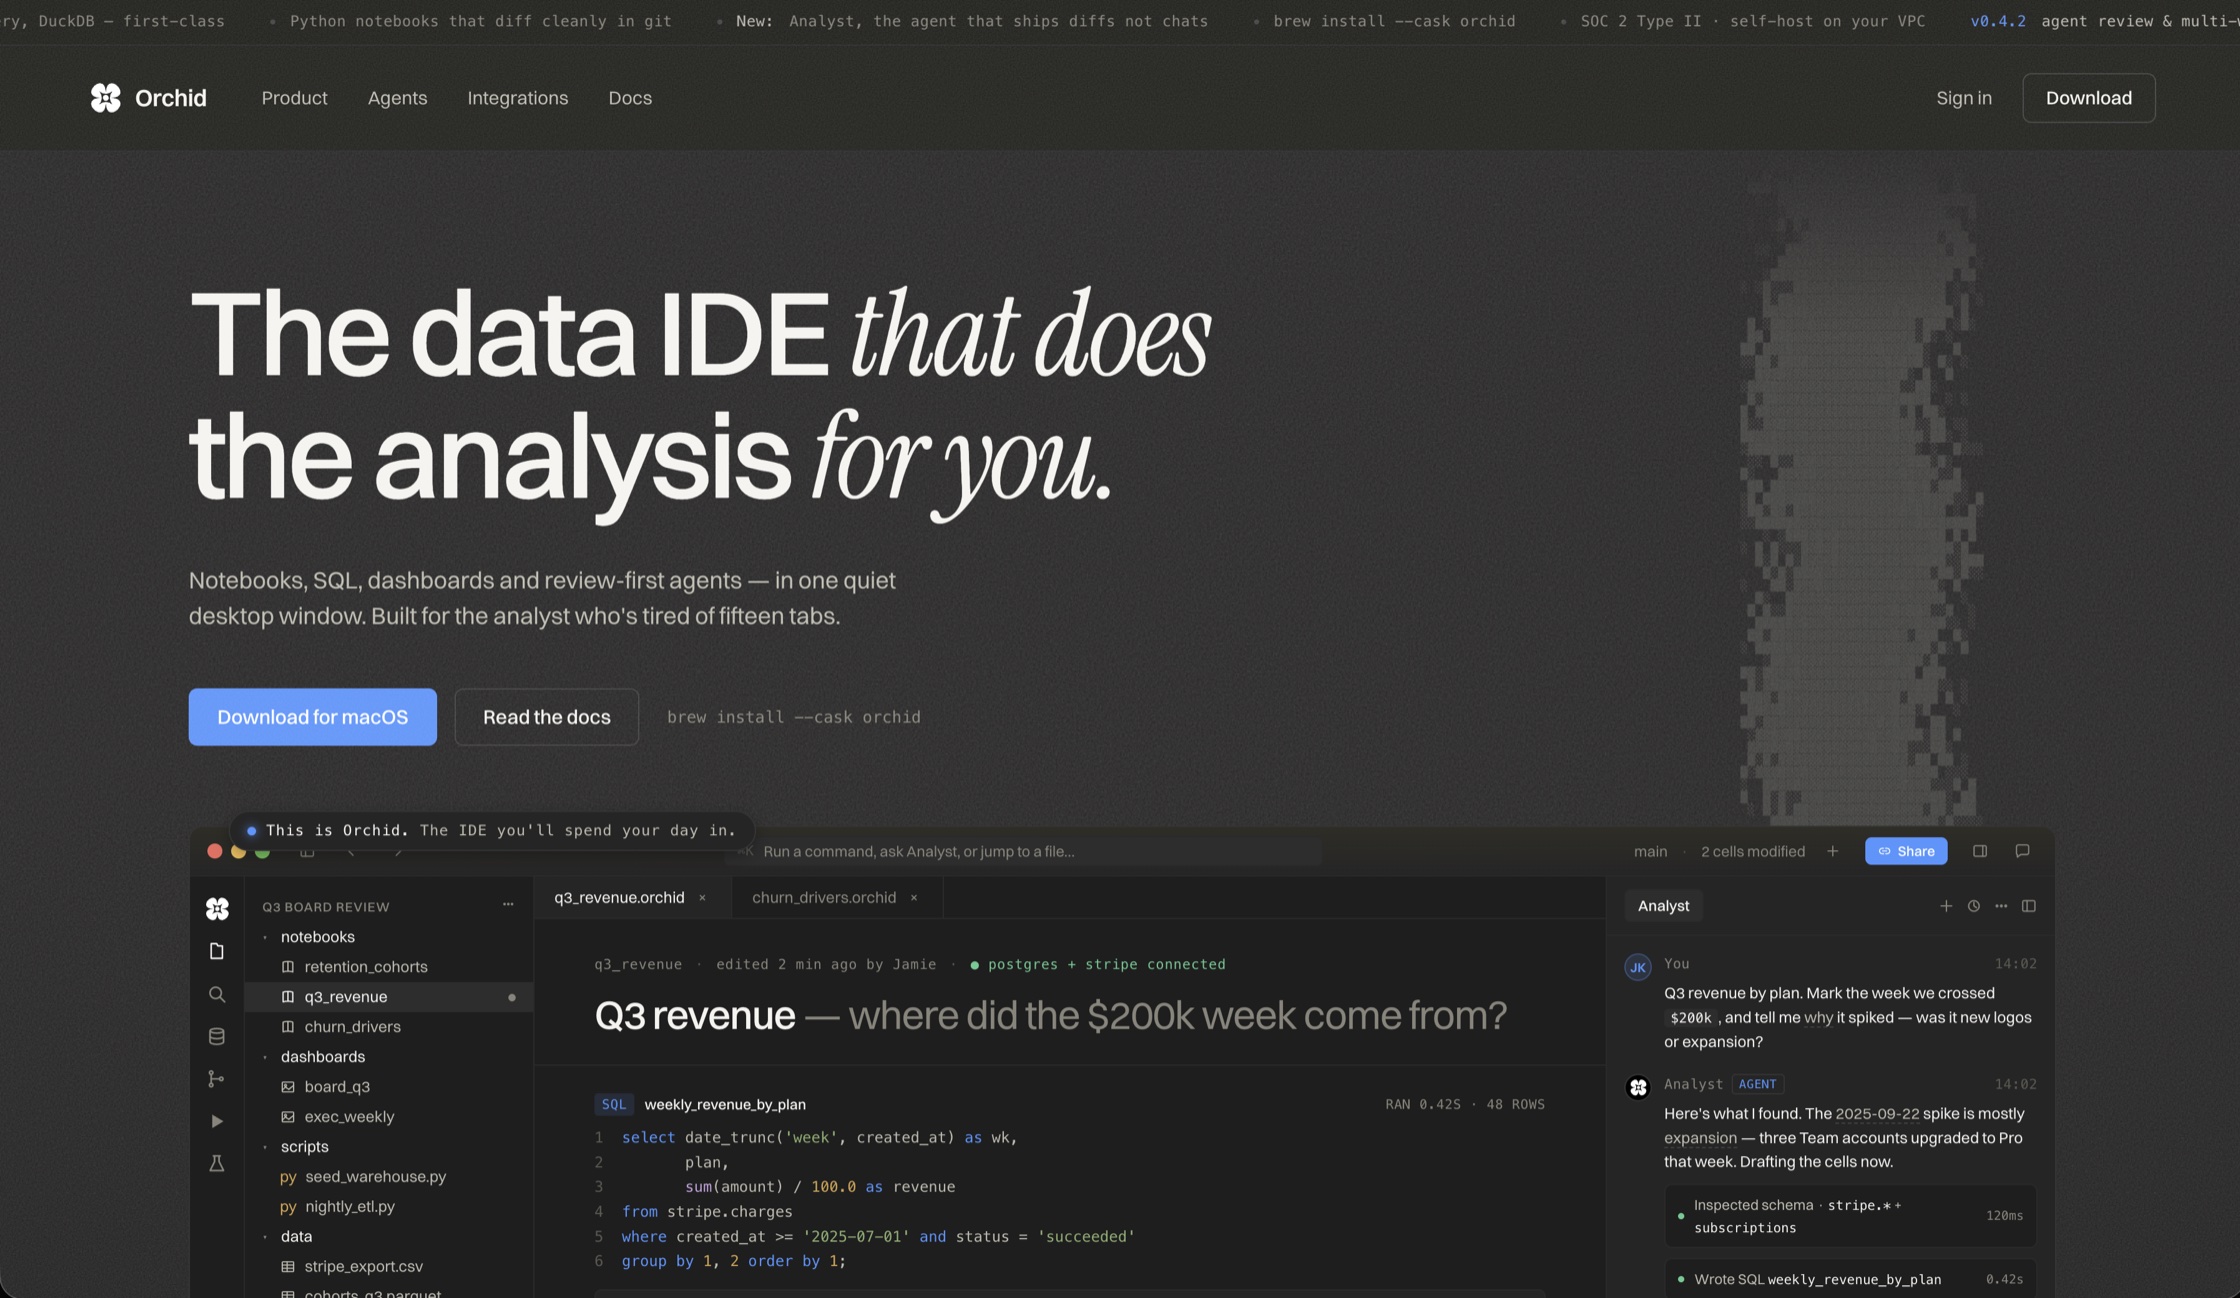Image resolution: width=2240 pixels, height=1298 pixels.
Task: Open the board_q3 dashboard
Action: click(389, 1087)
